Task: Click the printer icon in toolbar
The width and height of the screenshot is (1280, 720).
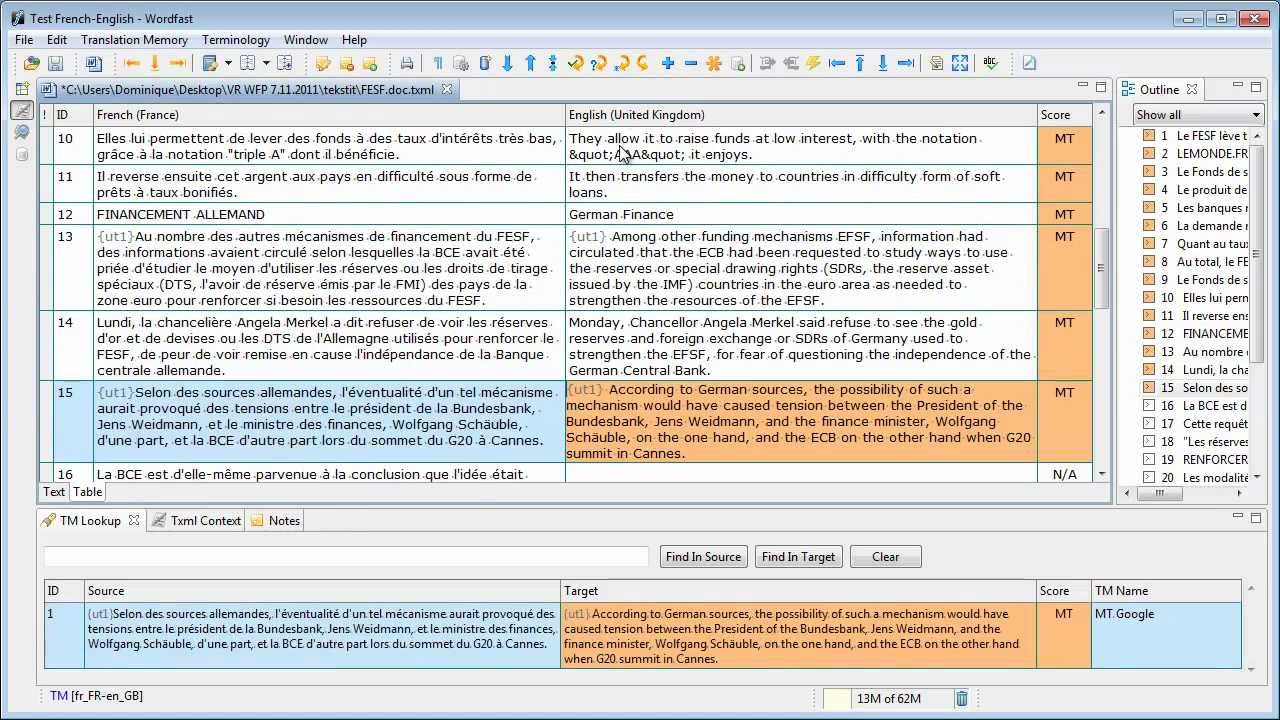Action: 407,63
